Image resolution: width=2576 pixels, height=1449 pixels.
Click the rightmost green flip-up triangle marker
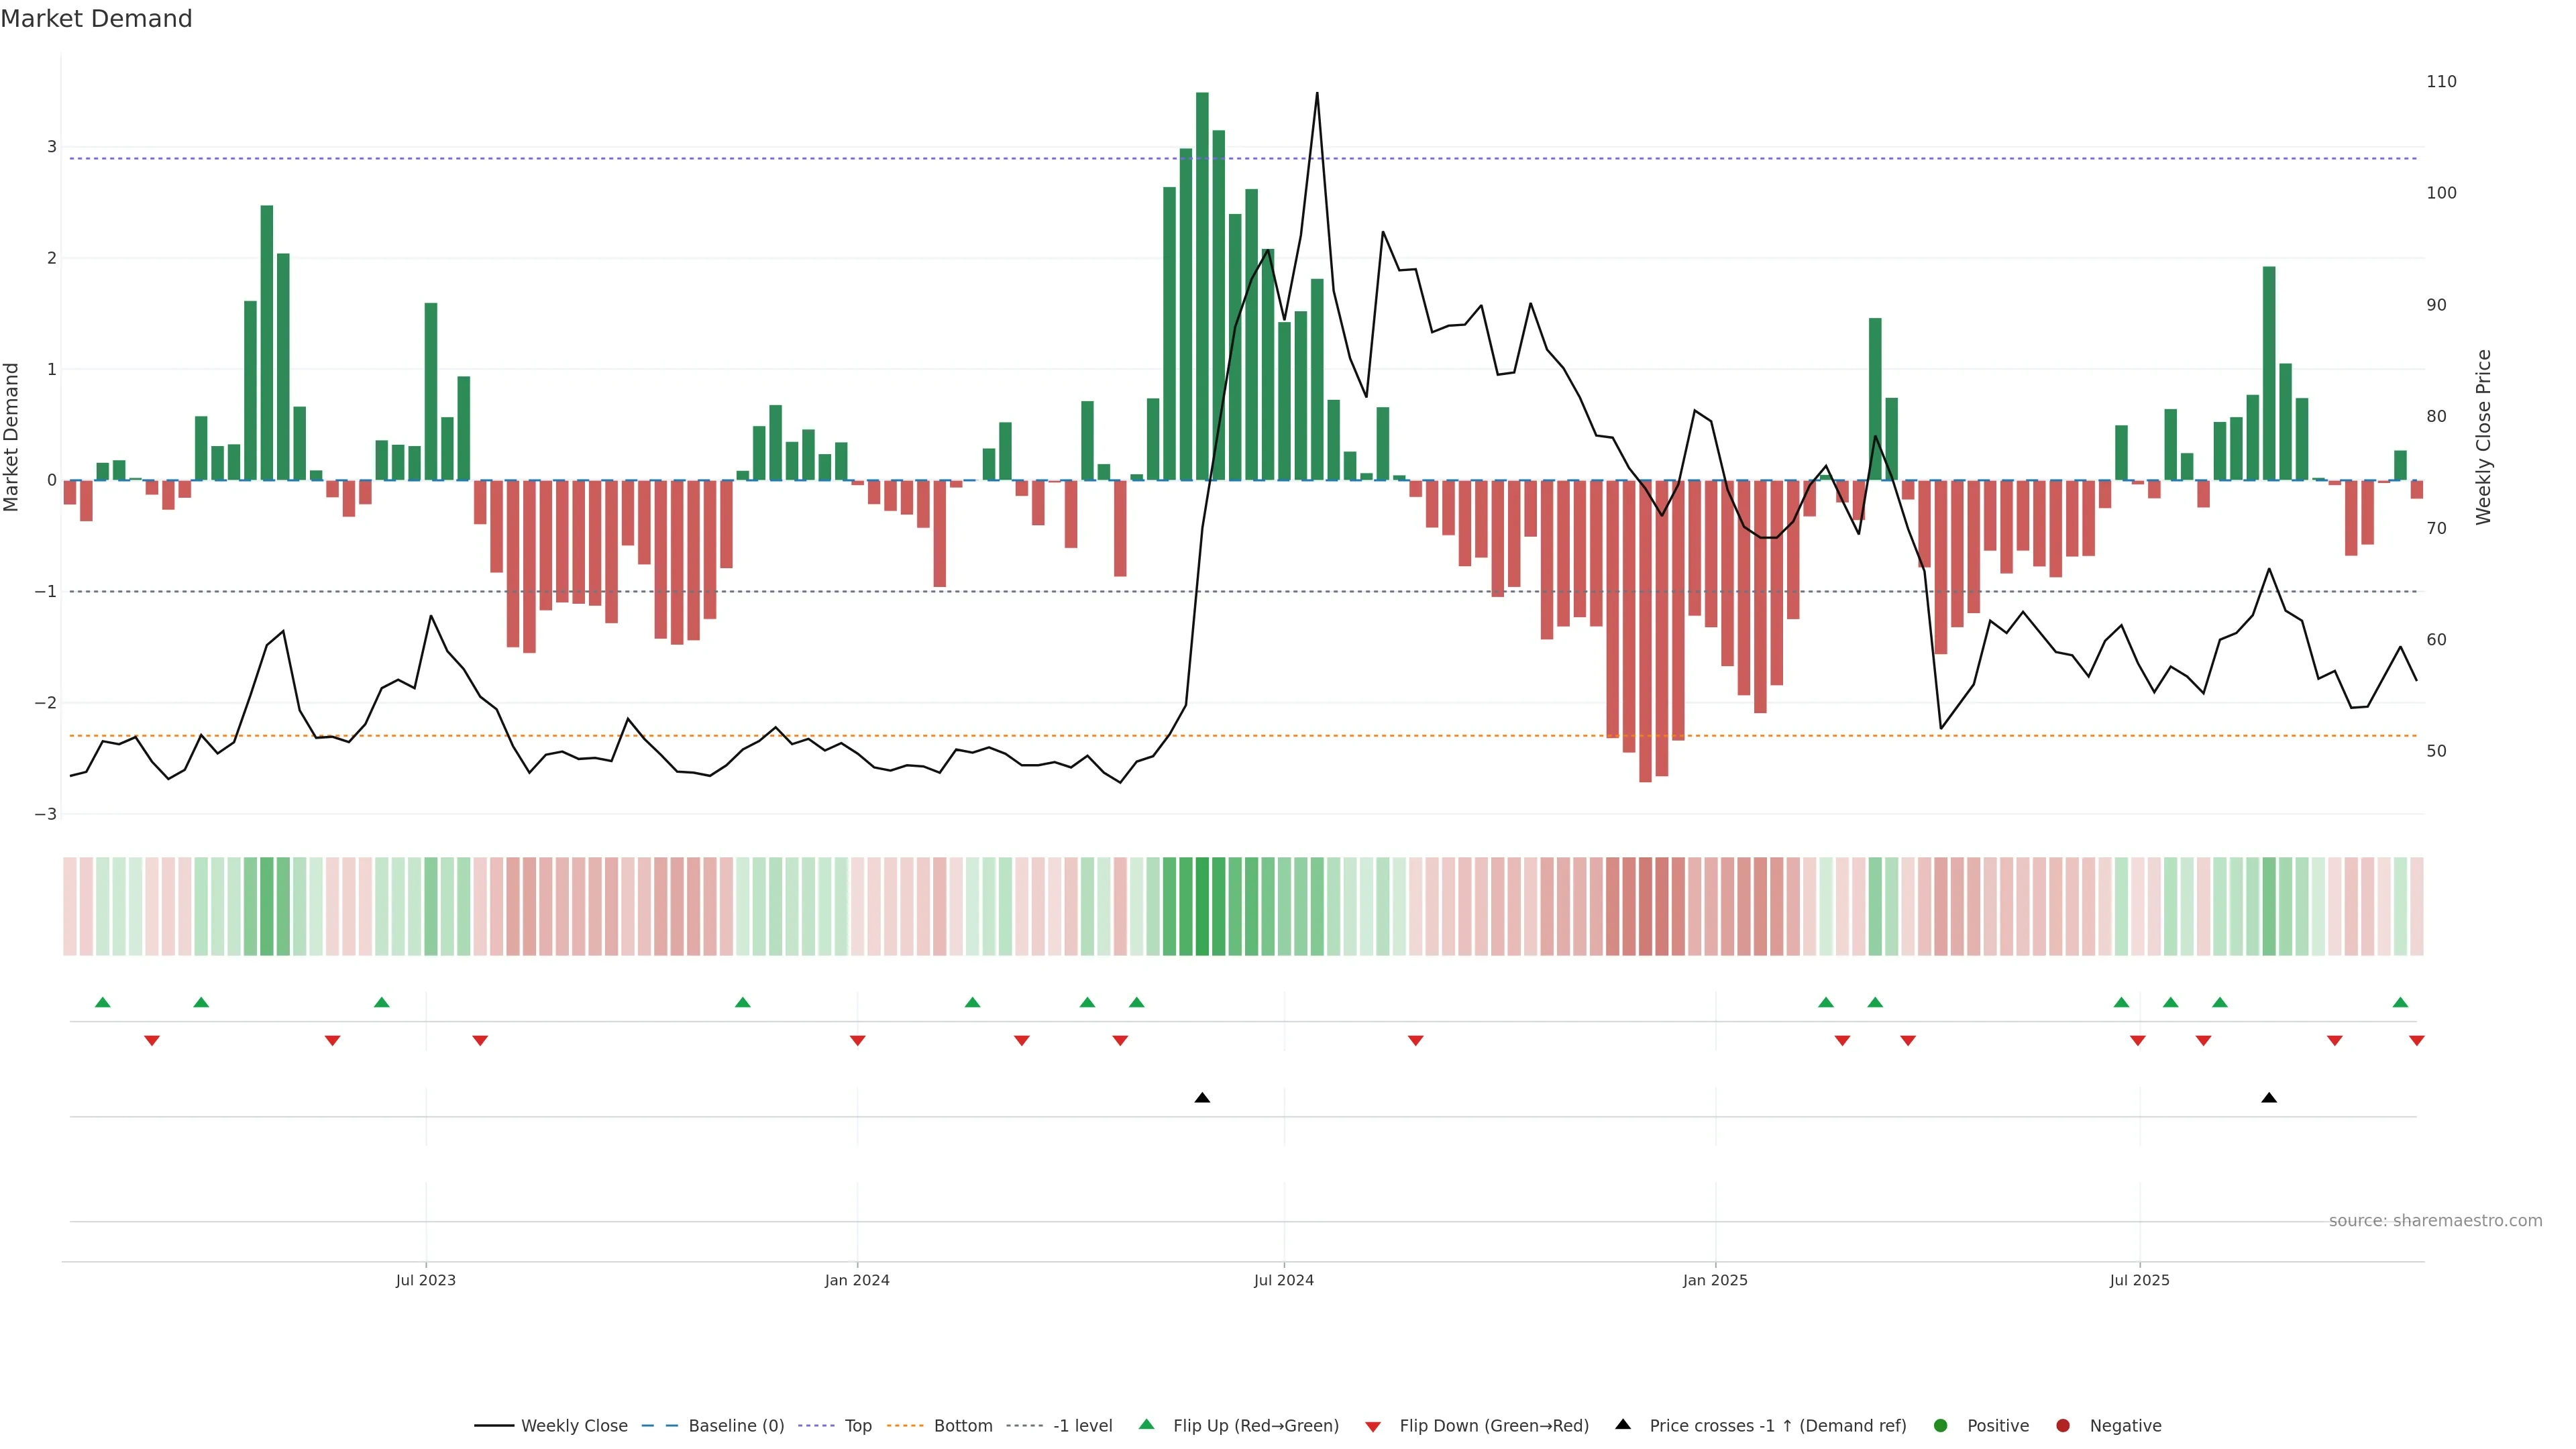pyautogui.click(x=2400, y=1002)
